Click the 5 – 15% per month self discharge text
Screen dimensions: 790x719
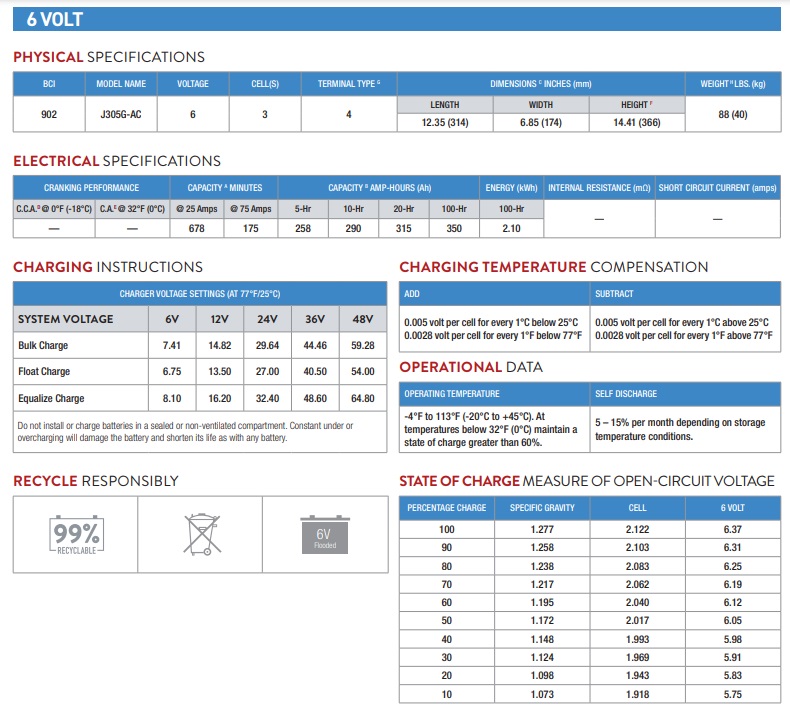coord(680,429)
